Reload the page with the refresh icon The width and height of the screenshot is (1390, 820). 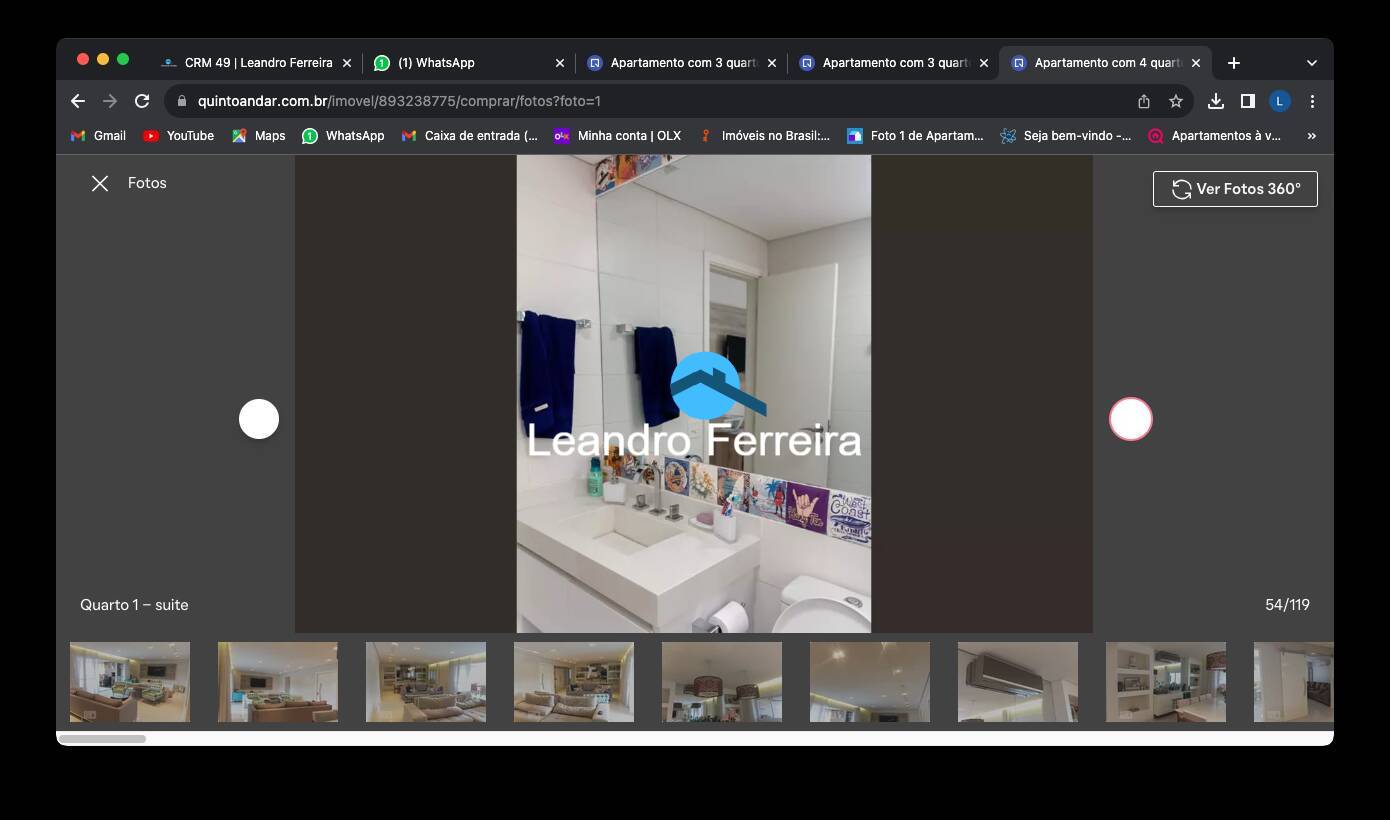point(142,101)
